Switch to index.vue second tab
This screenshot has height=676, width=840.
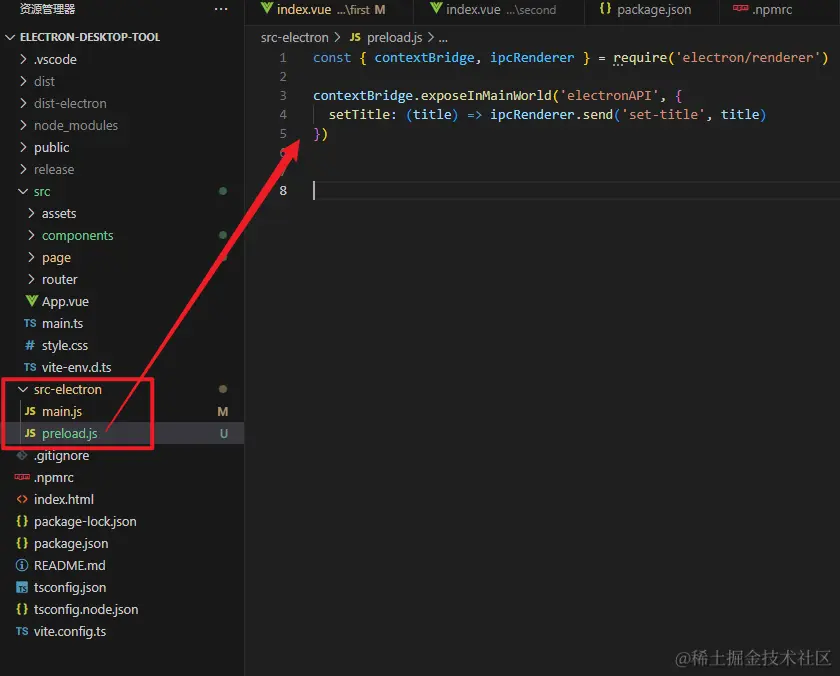pyautogui.click(x=498, y=10)
